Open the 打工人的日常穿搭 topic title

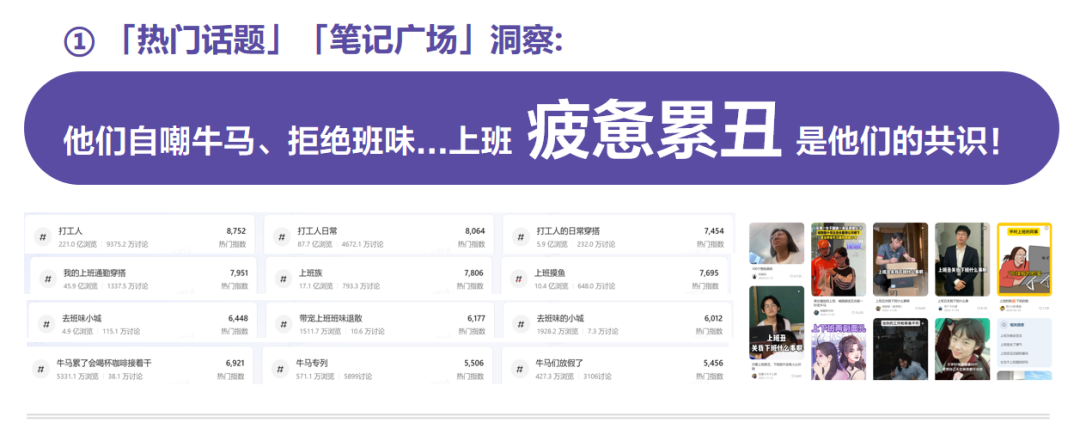coord(568,232)
